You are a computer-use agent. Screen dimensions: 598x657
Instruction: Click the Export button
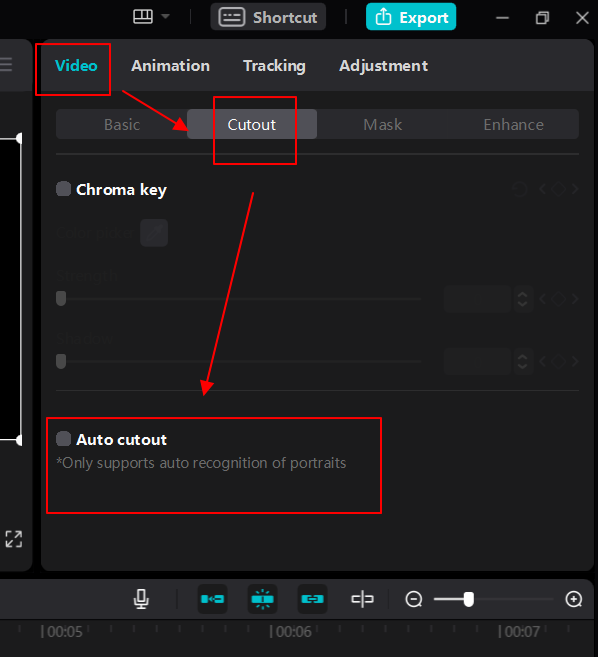pos(411,17)
